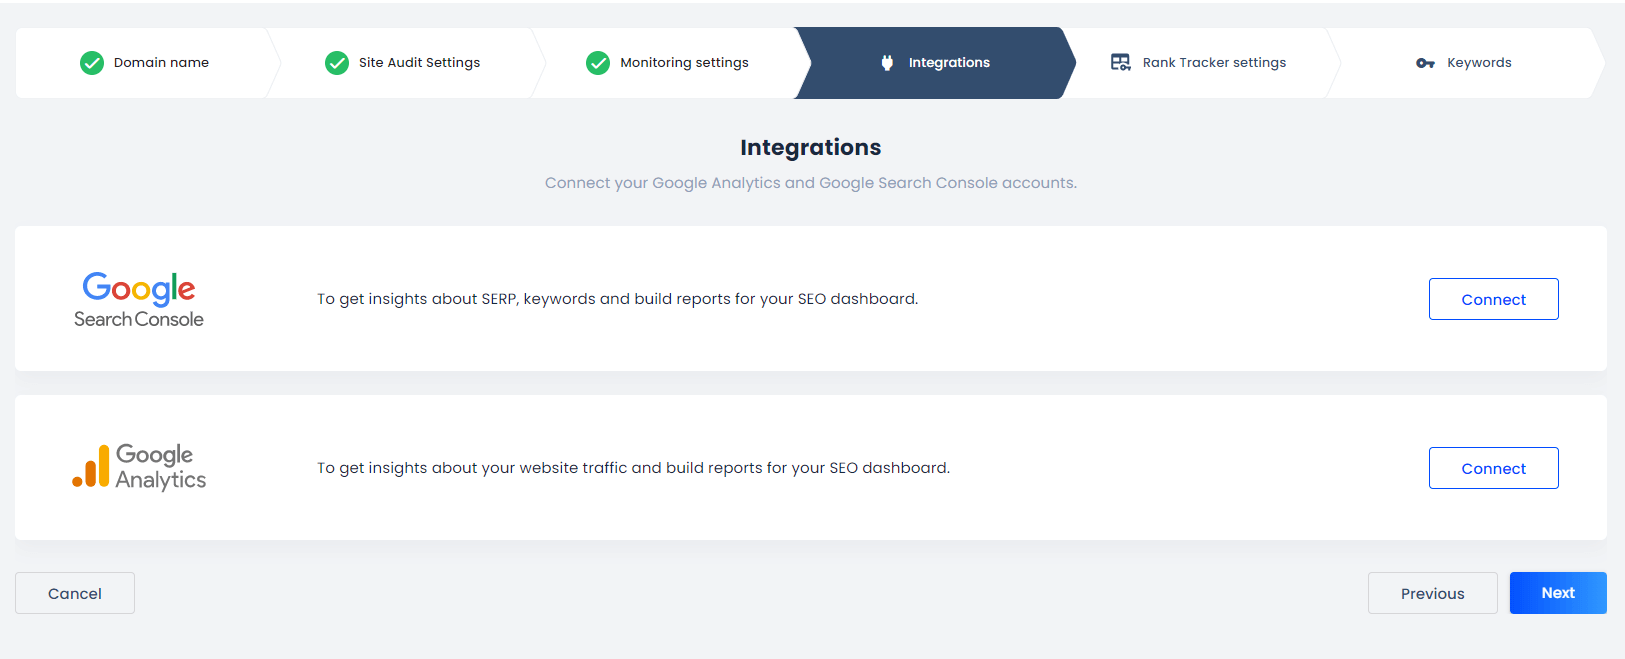This screenshot has height=659, width=1625.
Task: Select the Integrations step label
Action: (x=949, y=63)
